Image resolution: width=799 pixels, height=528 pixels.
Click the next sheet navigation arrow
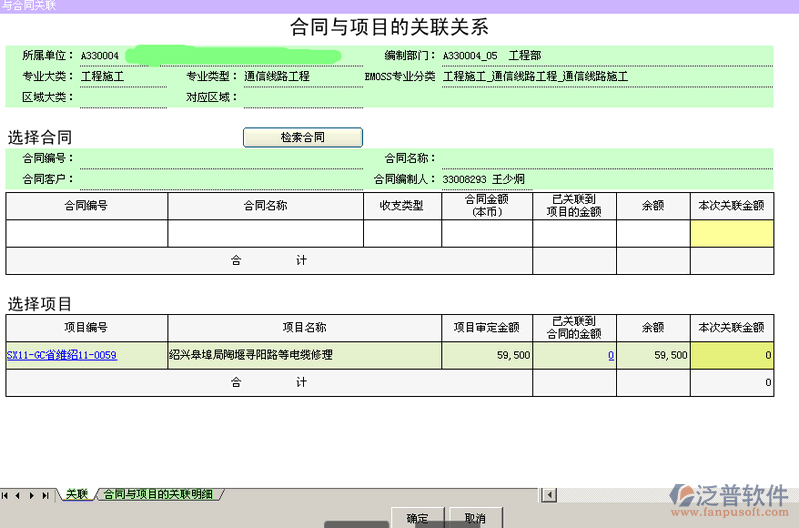point(33,495)
